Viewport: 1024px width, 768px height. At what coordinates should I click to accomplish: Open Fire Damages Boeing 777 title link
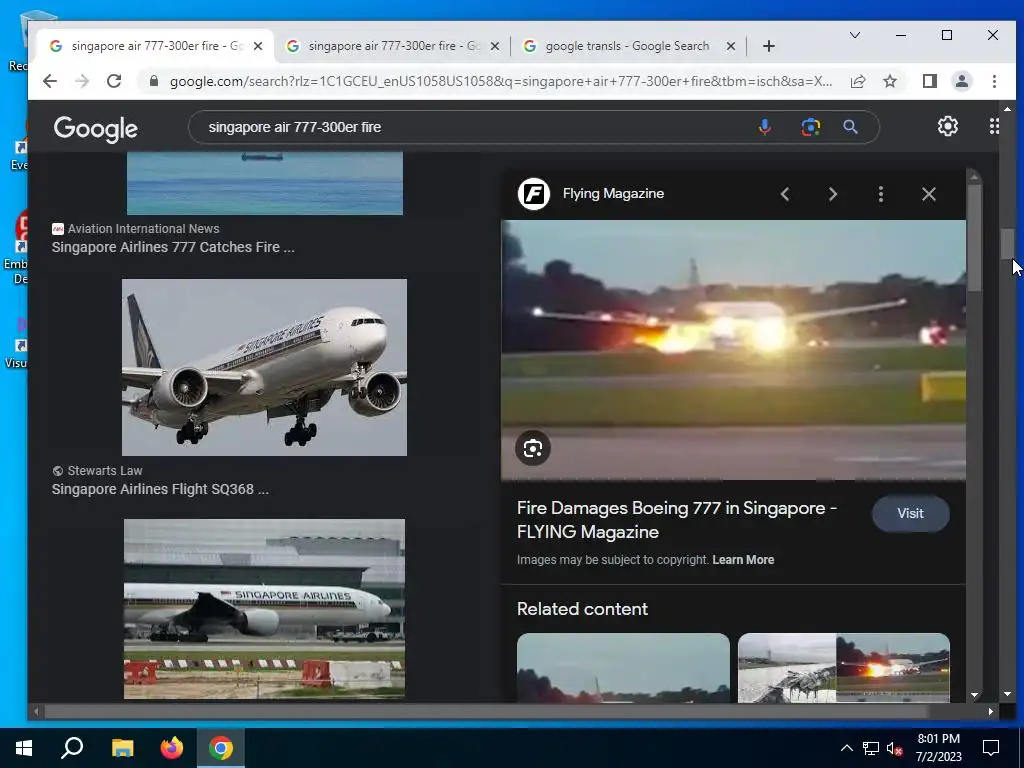coord(677,520)
